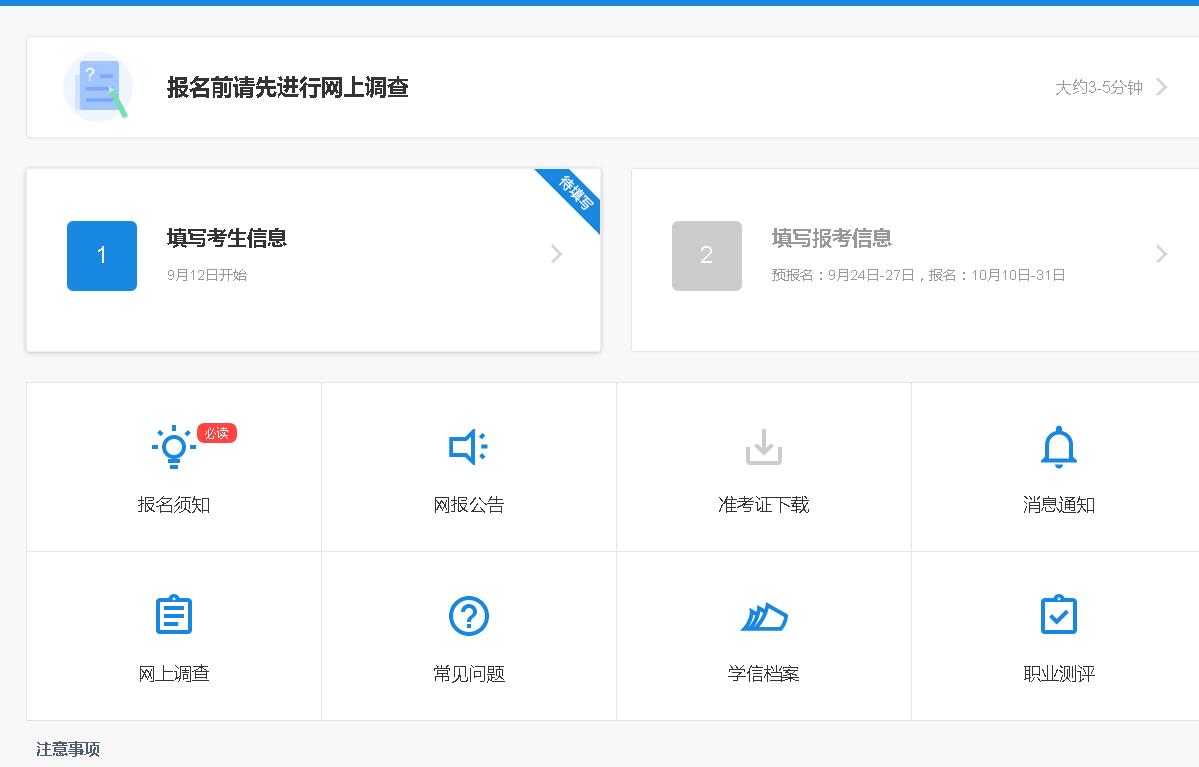Click the arrow chevron in 填写报考信息 card

coord(1162,254)
